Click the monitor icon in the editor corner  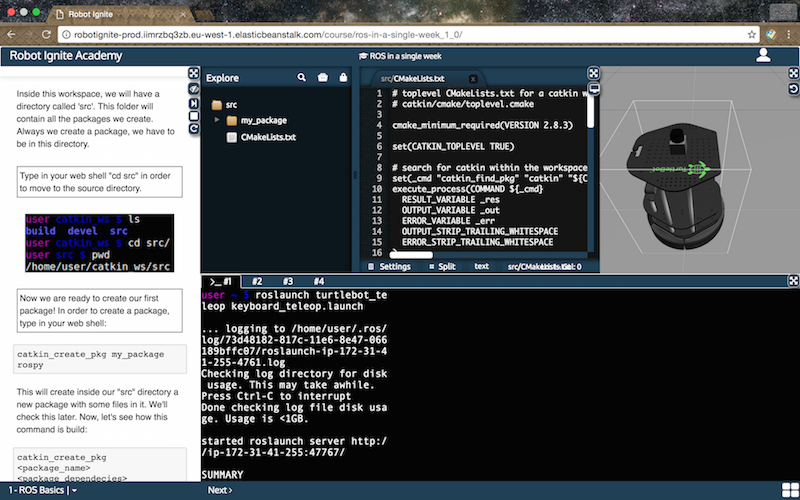pyautogui.click(x=593, y=89)
